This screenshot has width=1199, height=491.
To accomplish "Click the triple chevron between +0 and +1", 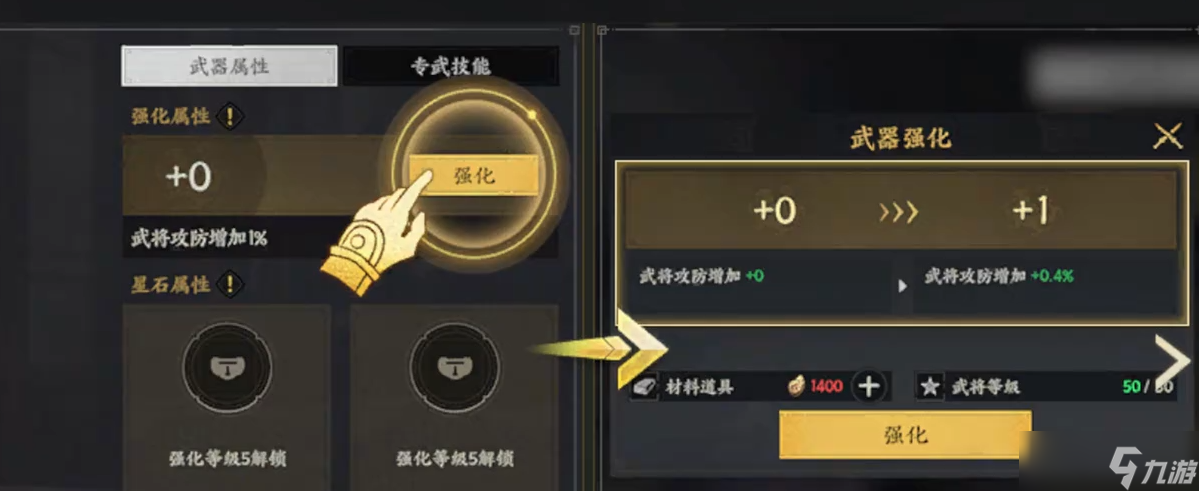I will [898, 212].
